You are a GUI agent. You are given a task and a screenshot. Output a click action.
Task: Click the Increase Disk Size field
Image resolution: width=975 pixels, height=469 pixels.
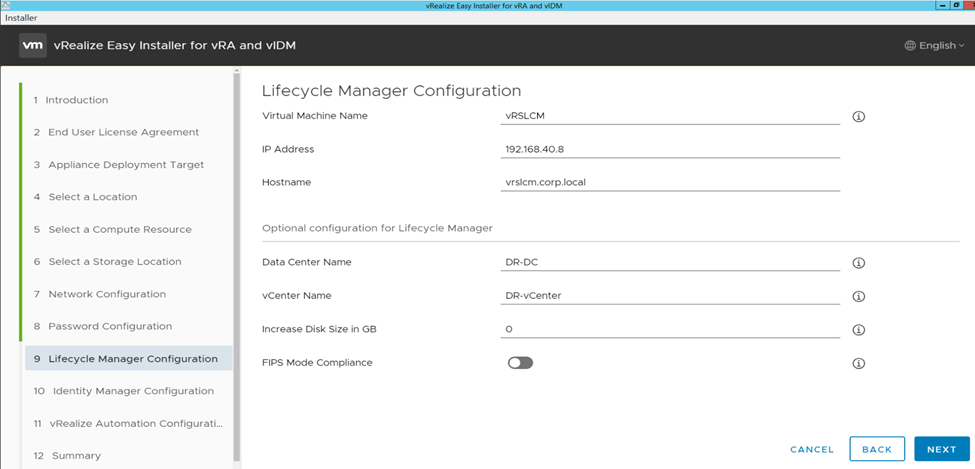click(x=670, y=329)
